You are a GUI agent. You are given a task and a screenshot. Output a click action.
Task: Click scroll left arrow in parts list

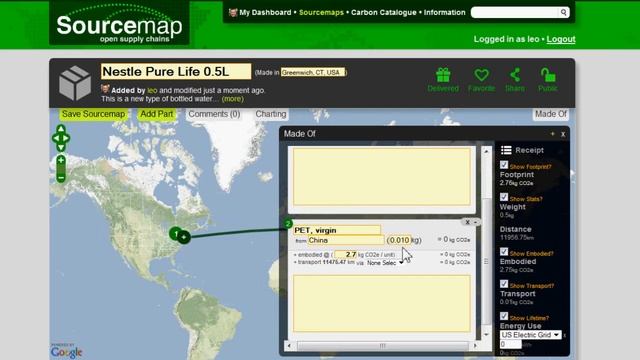(x=289, y=346)
